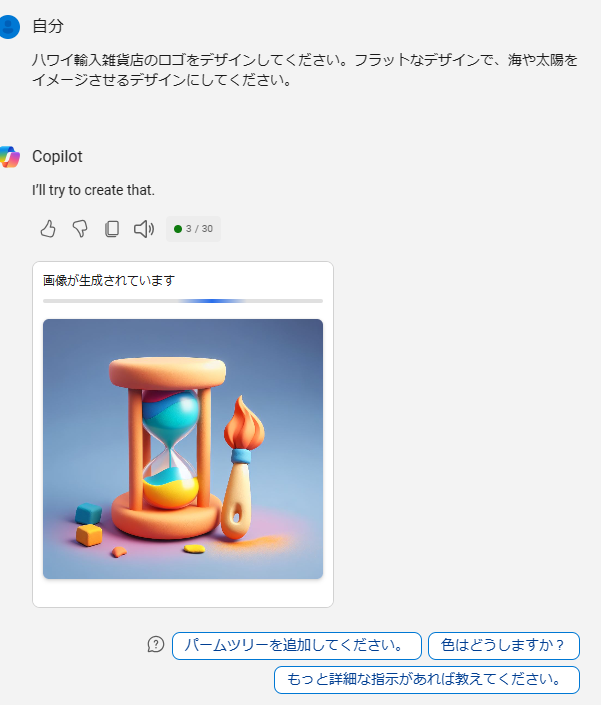
Task: Copy the Copilot response with the copy icon
Action: (x=112, y=229)
